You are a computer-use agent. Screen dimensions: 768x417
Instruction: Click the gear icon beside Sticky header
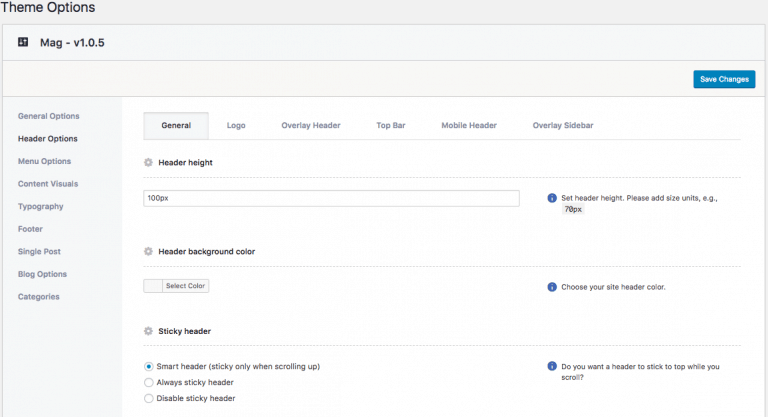pos(148,330)
